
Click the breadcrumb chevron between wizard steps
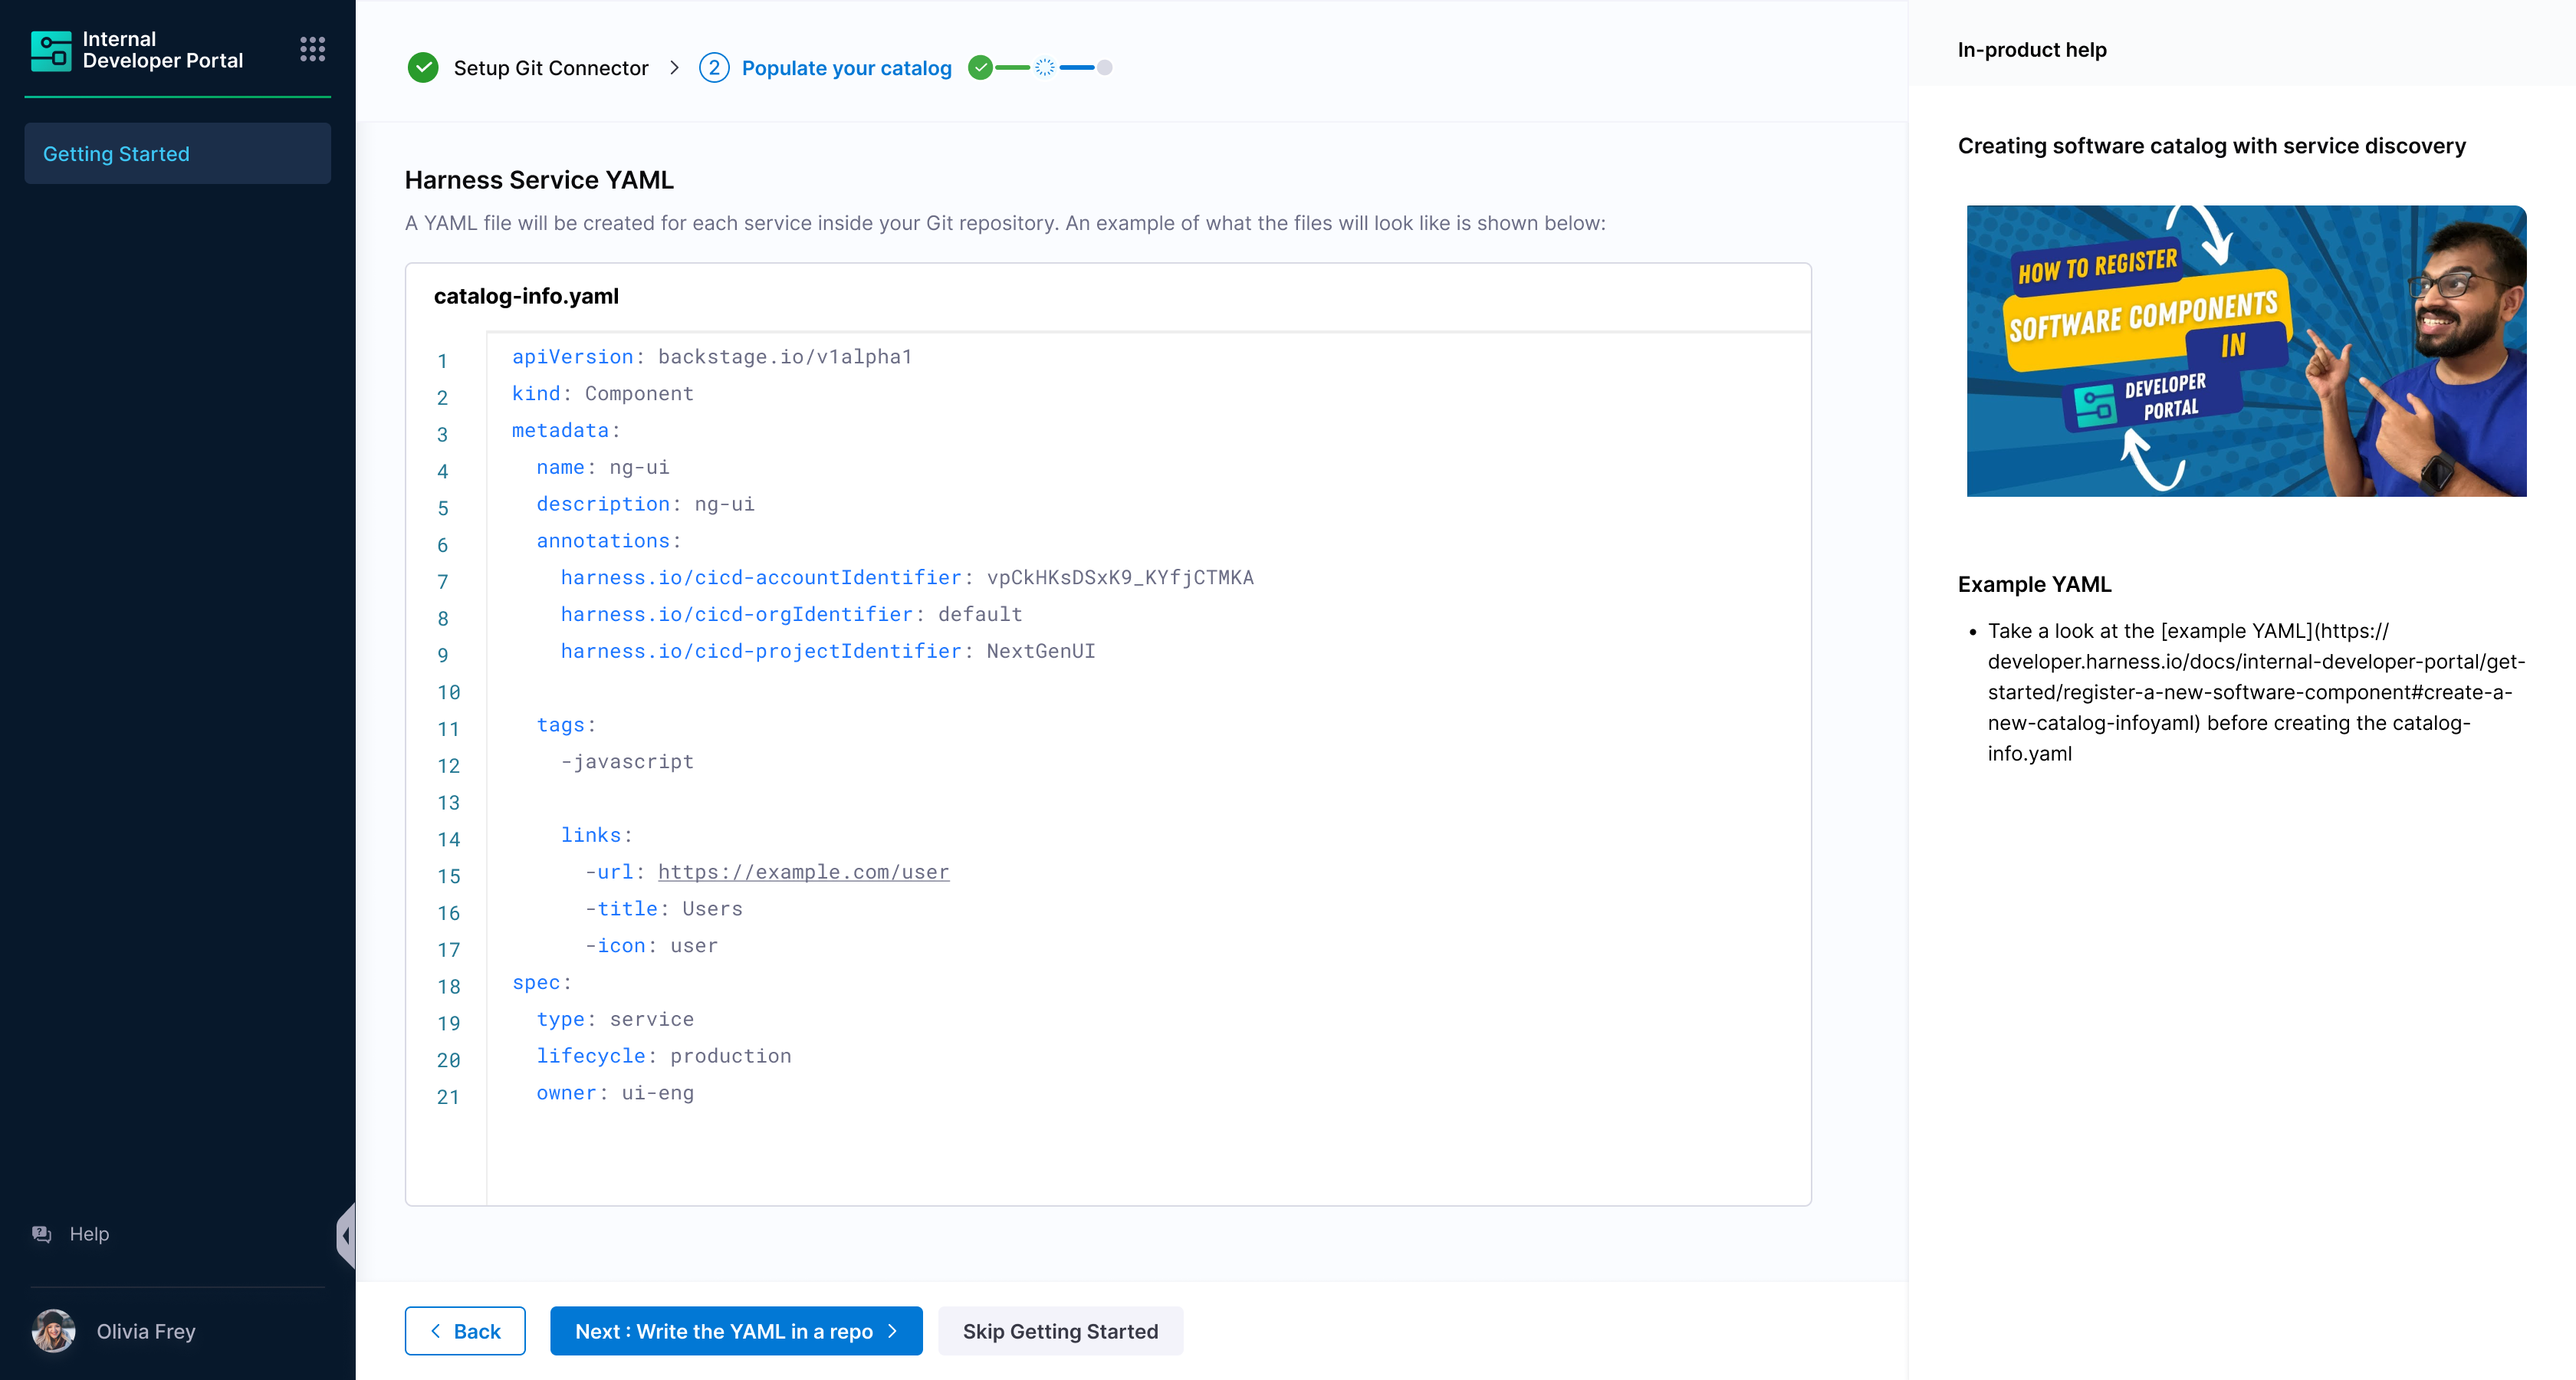674,68
